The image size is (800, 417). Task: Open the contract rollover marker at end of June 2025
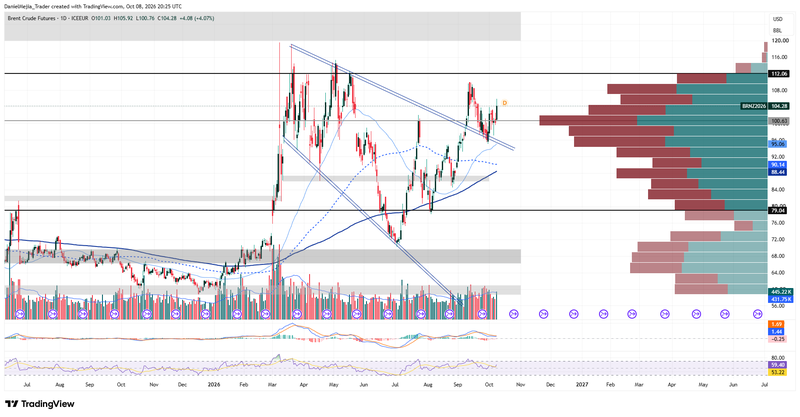click(20, 313)
